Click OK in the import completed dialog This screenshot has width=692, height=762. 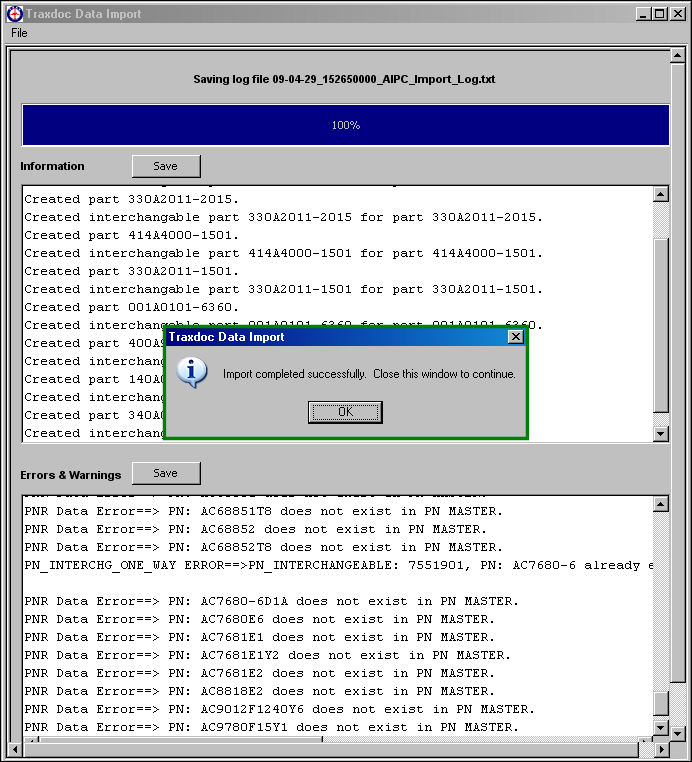click(x=345, y=412)
